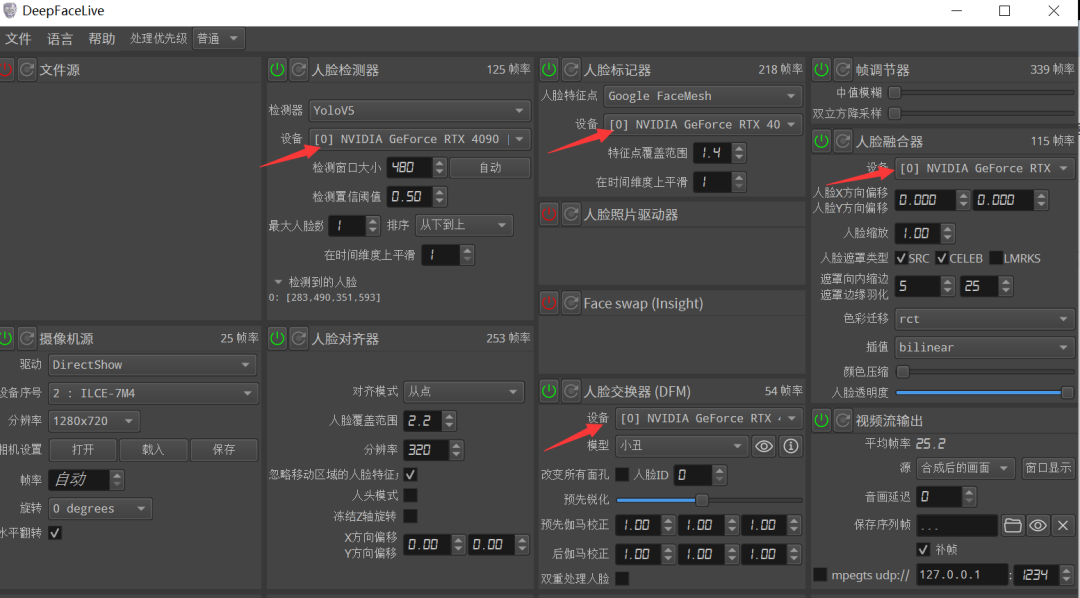Open the 文件 menu

coord(18,39)
